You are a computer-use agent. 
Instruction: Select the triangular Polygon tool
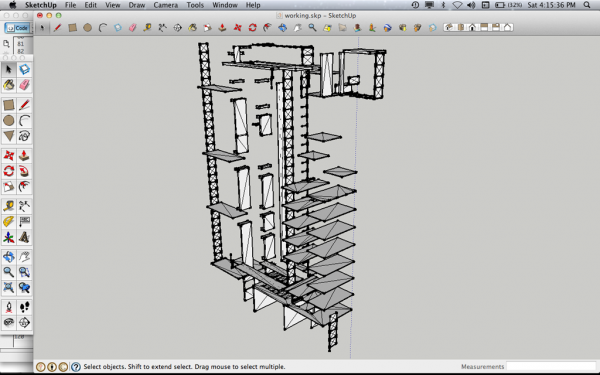pos(9,136)
